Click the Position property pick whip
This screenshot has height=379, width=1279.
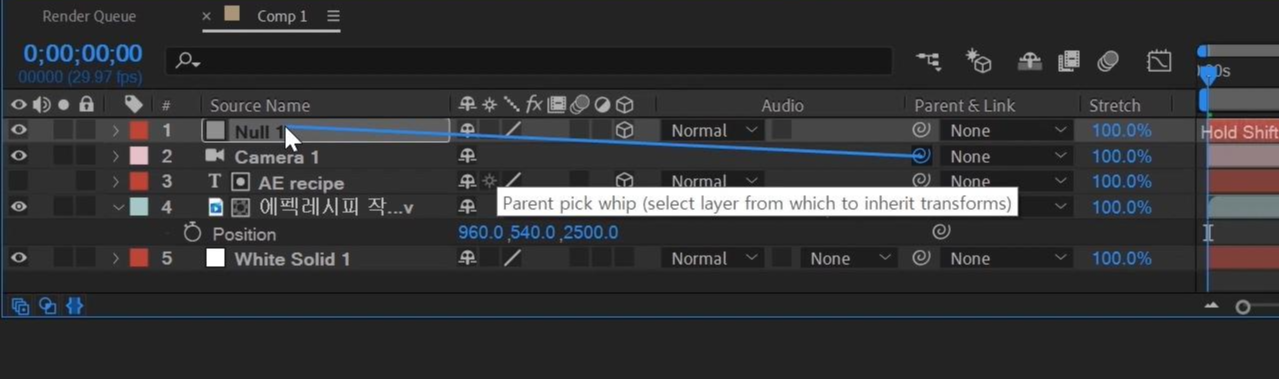coord(940,232)
